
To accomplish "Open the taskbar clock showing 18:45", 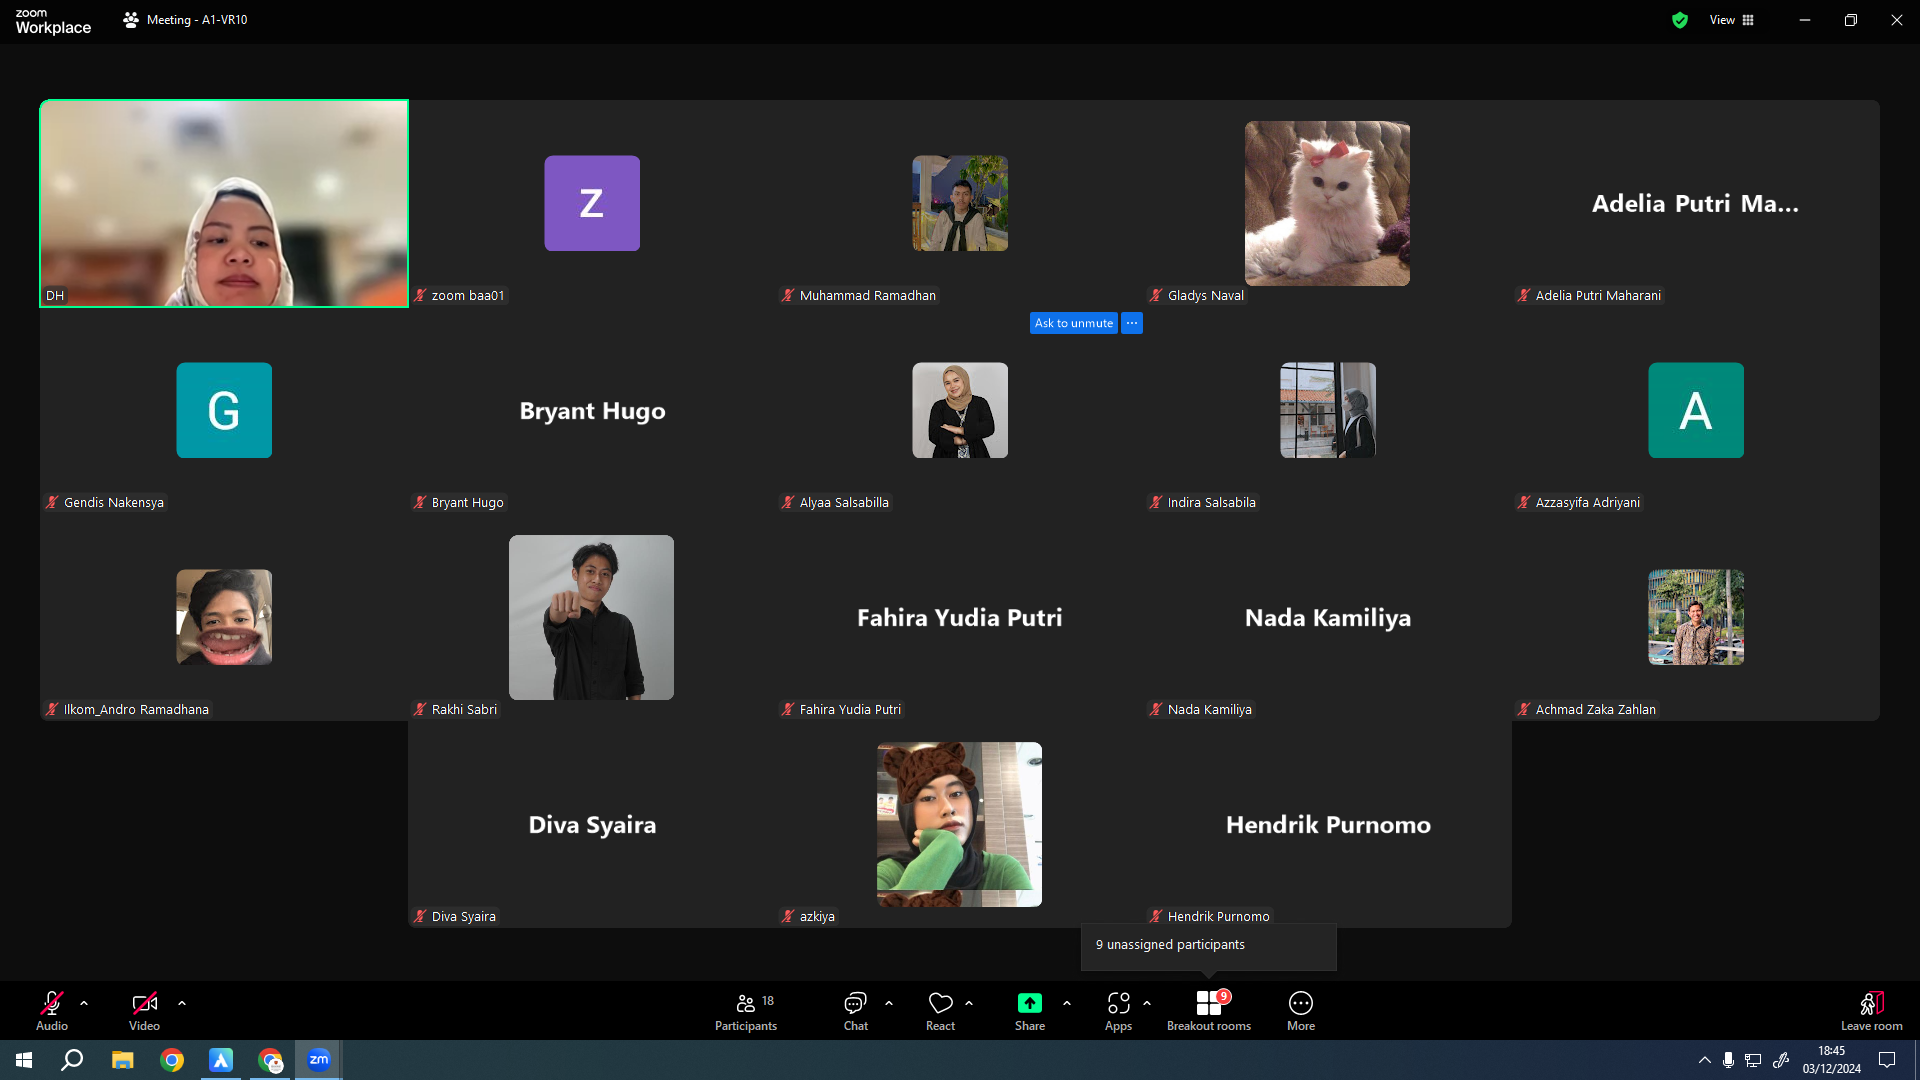I will [1832, 1060].
